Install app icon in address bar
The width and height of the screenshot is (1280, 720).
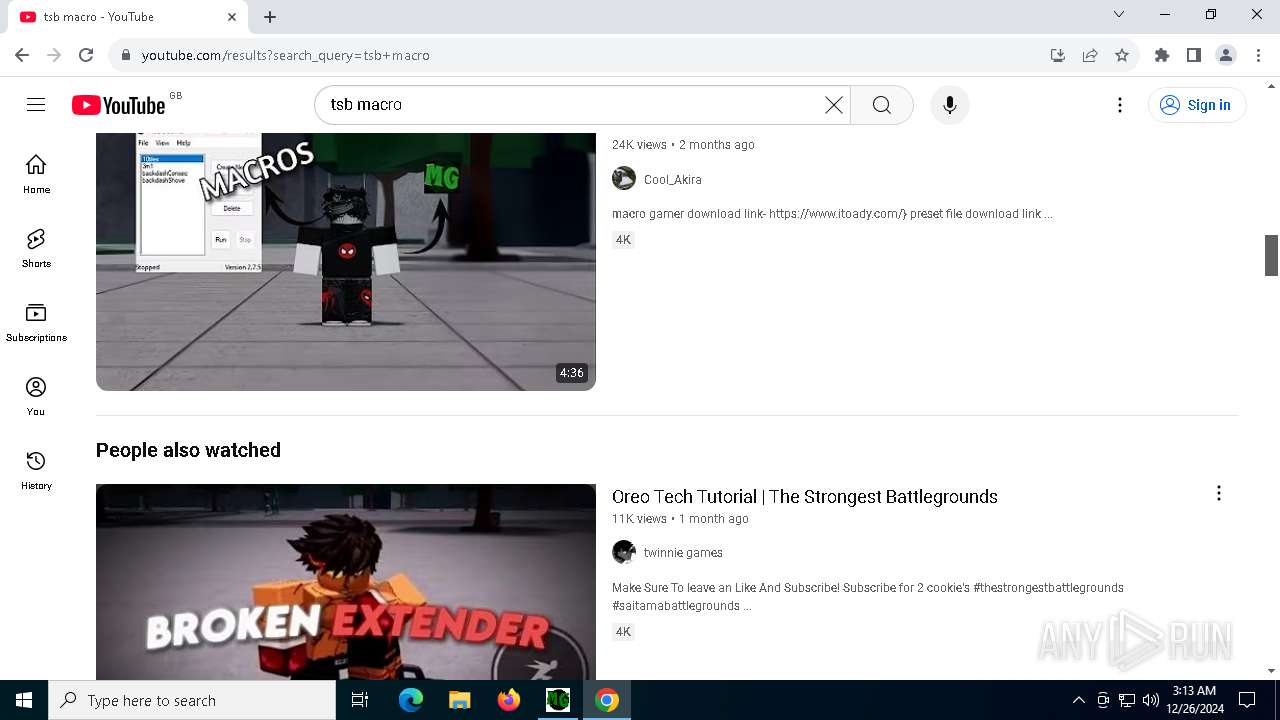1058,55
